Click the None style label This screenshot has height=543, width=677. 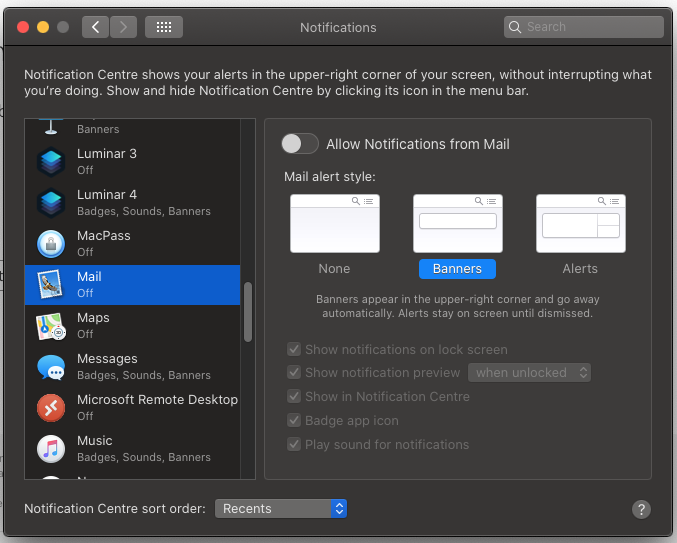point(334,269)
